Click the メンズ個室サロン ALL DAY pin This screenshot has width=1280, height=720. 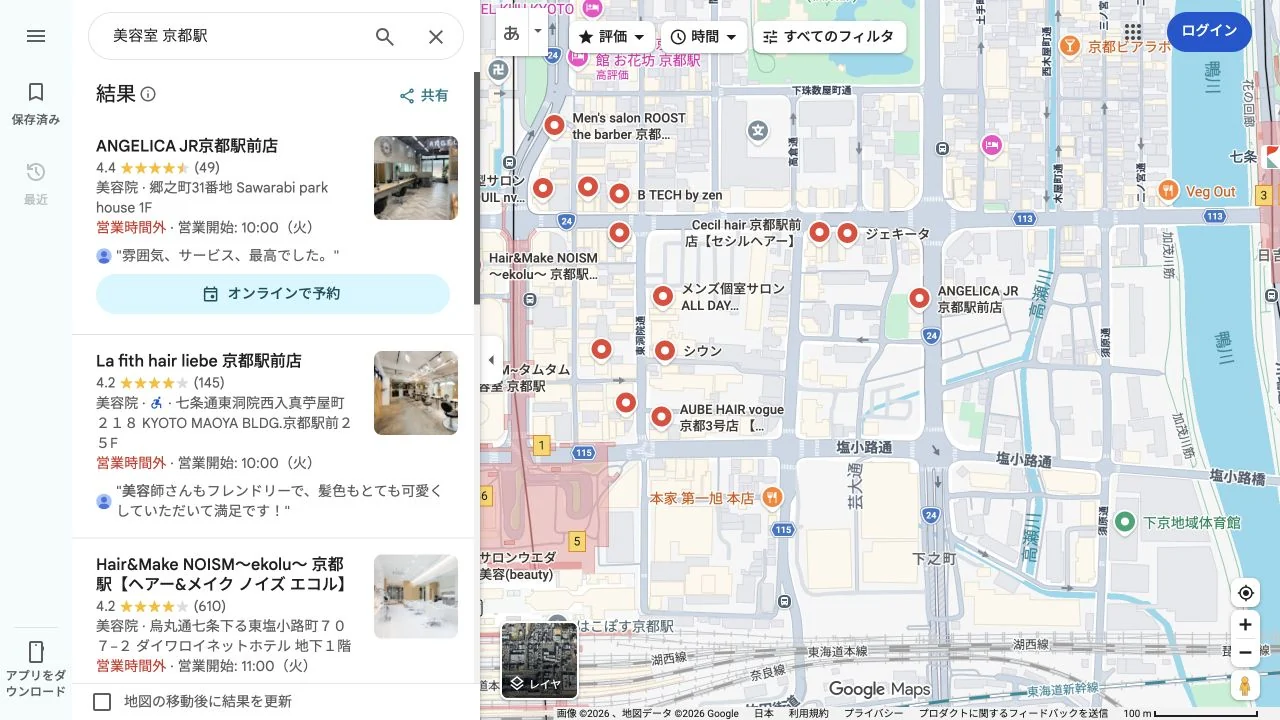[x=663, y=296]
